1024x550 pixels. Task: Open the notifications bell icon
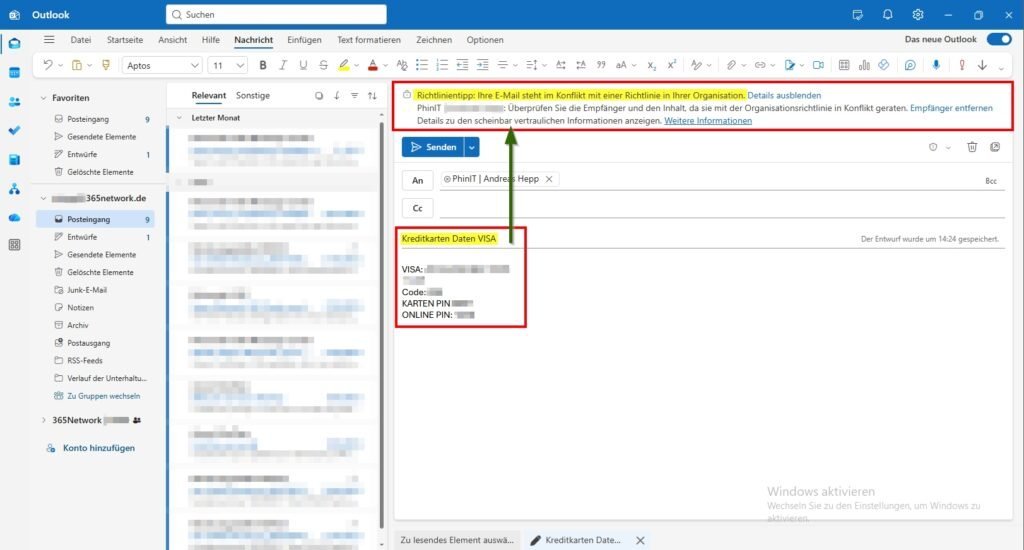[x=887, y=15]
